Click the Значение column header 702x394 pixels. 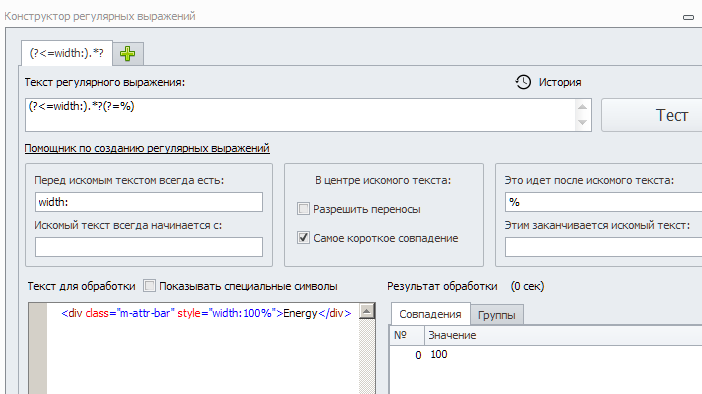[563, 335]
